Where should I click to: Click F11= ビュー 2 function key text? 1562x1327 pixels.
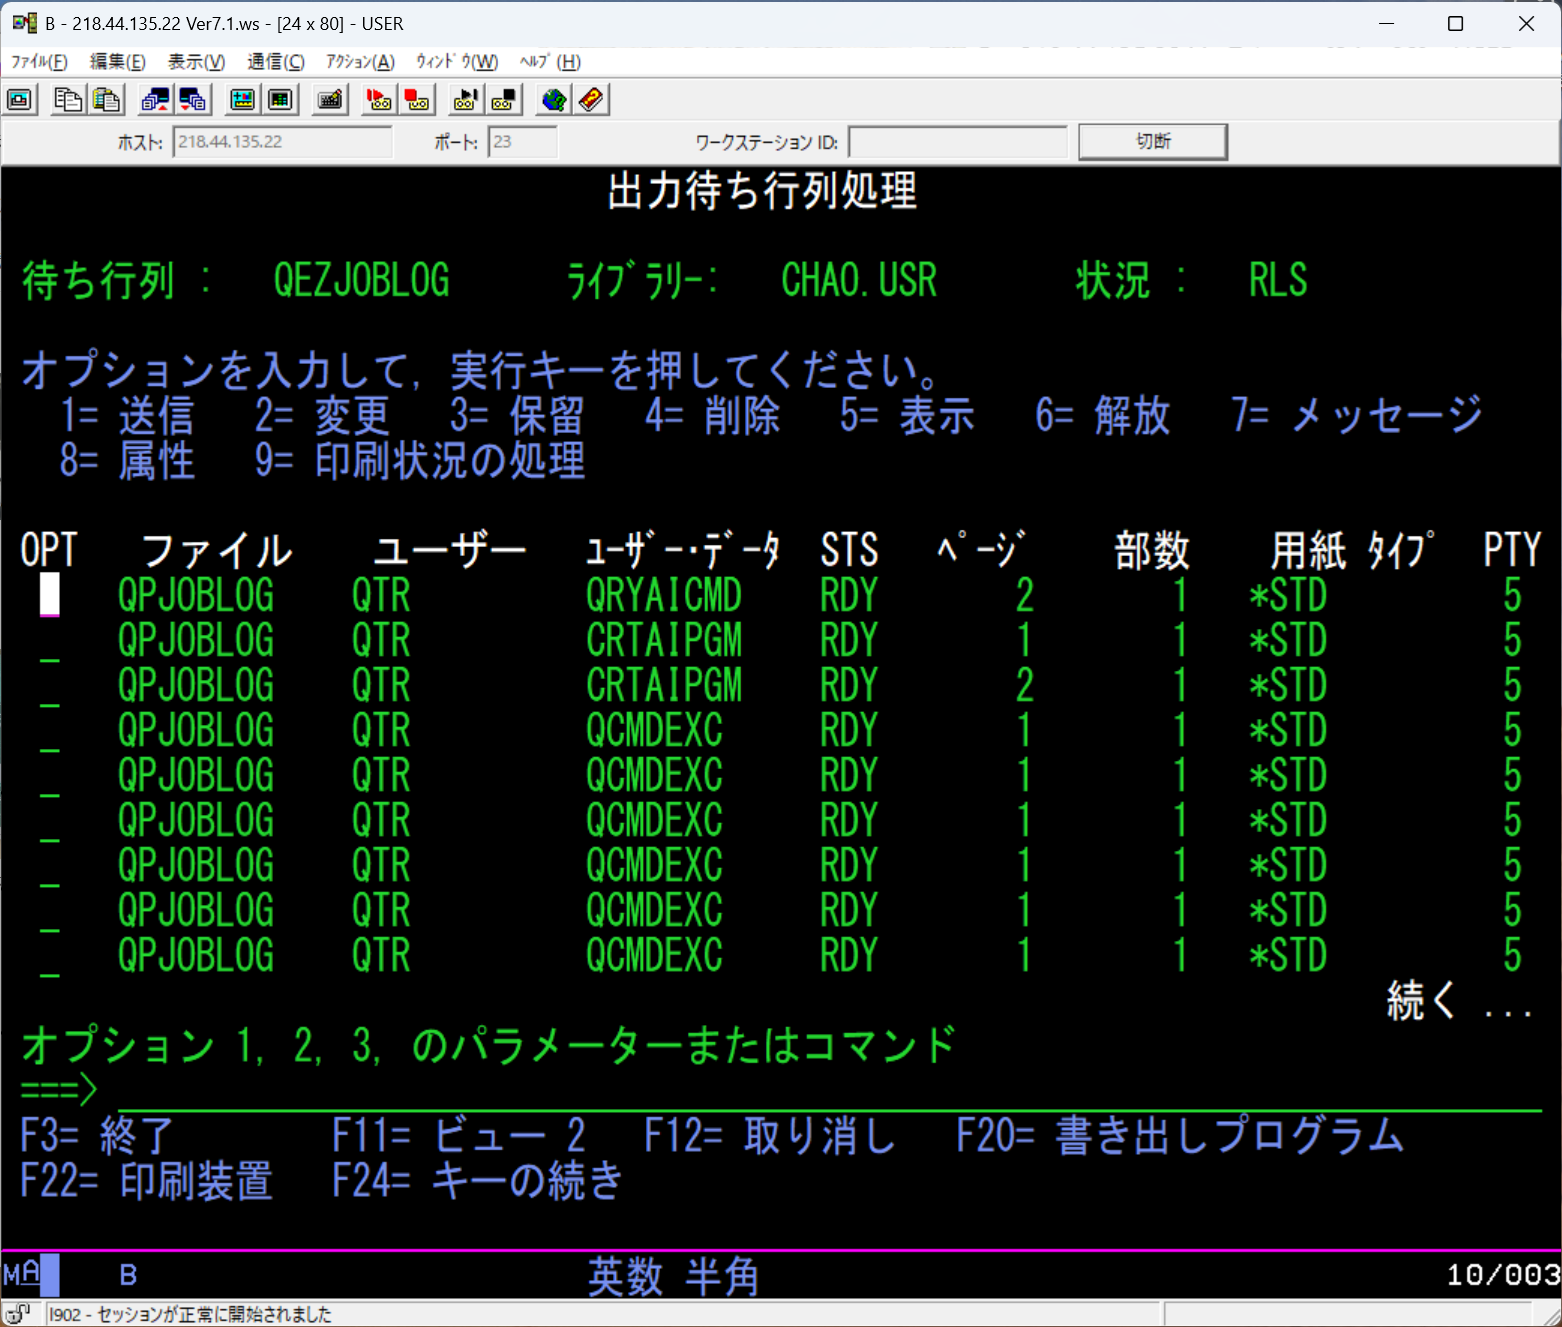coord(459,1136)
